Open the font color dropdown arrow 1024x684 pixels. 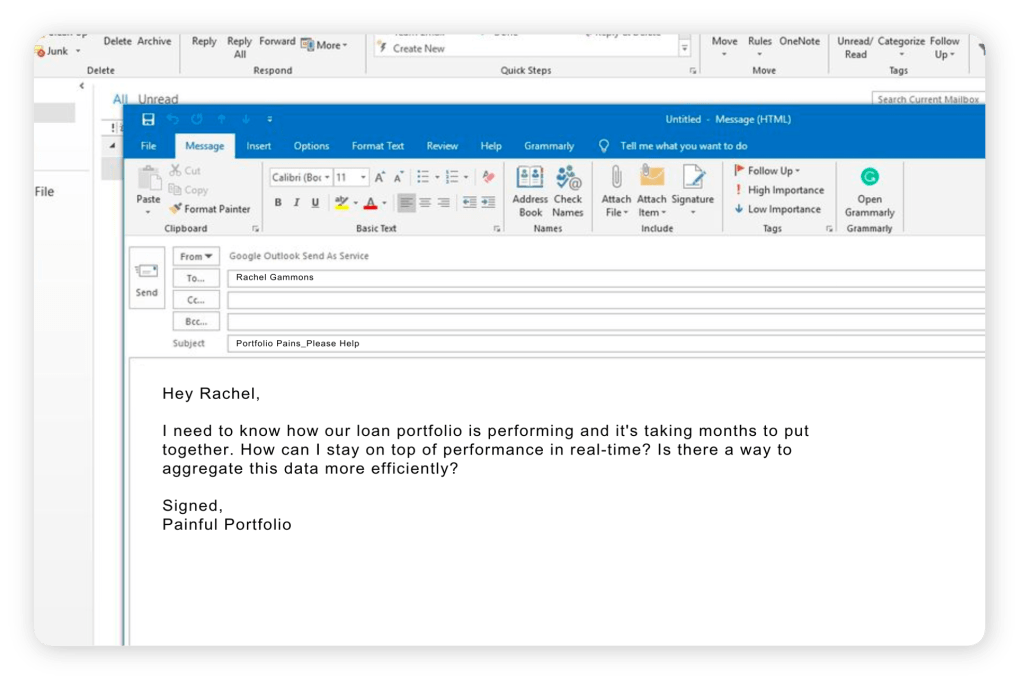point(384,203)
